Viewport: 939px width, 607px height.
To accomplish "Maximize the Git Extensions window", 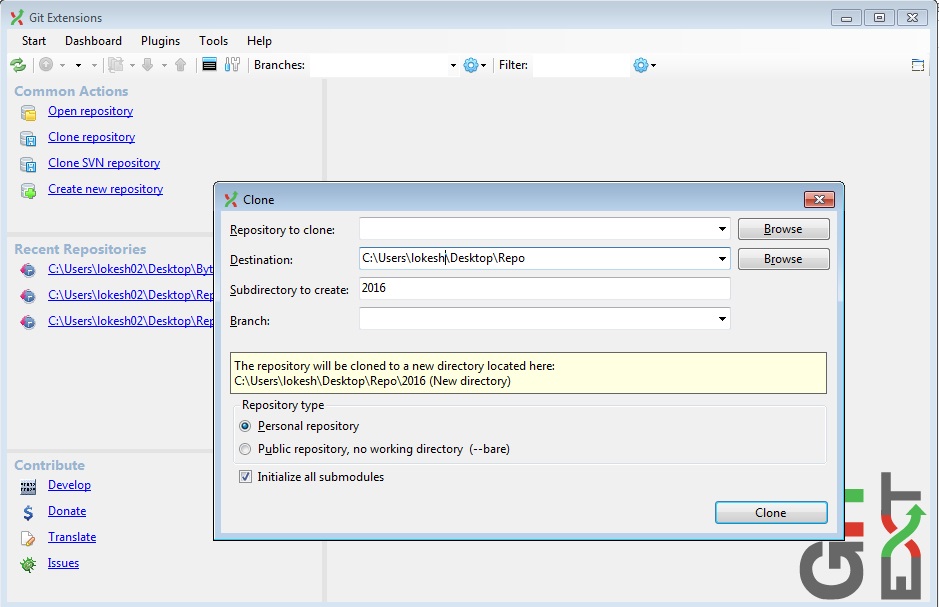I will coord(879,18).
